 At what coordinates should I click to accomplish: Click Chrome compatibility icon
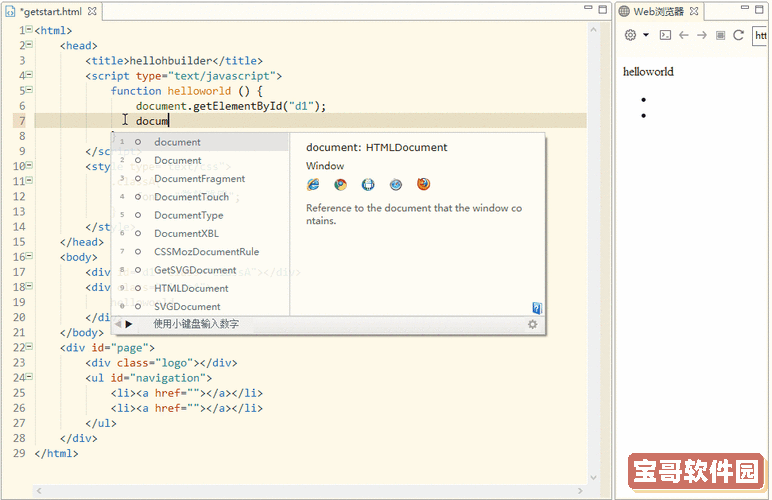click(x=340, y=185)
